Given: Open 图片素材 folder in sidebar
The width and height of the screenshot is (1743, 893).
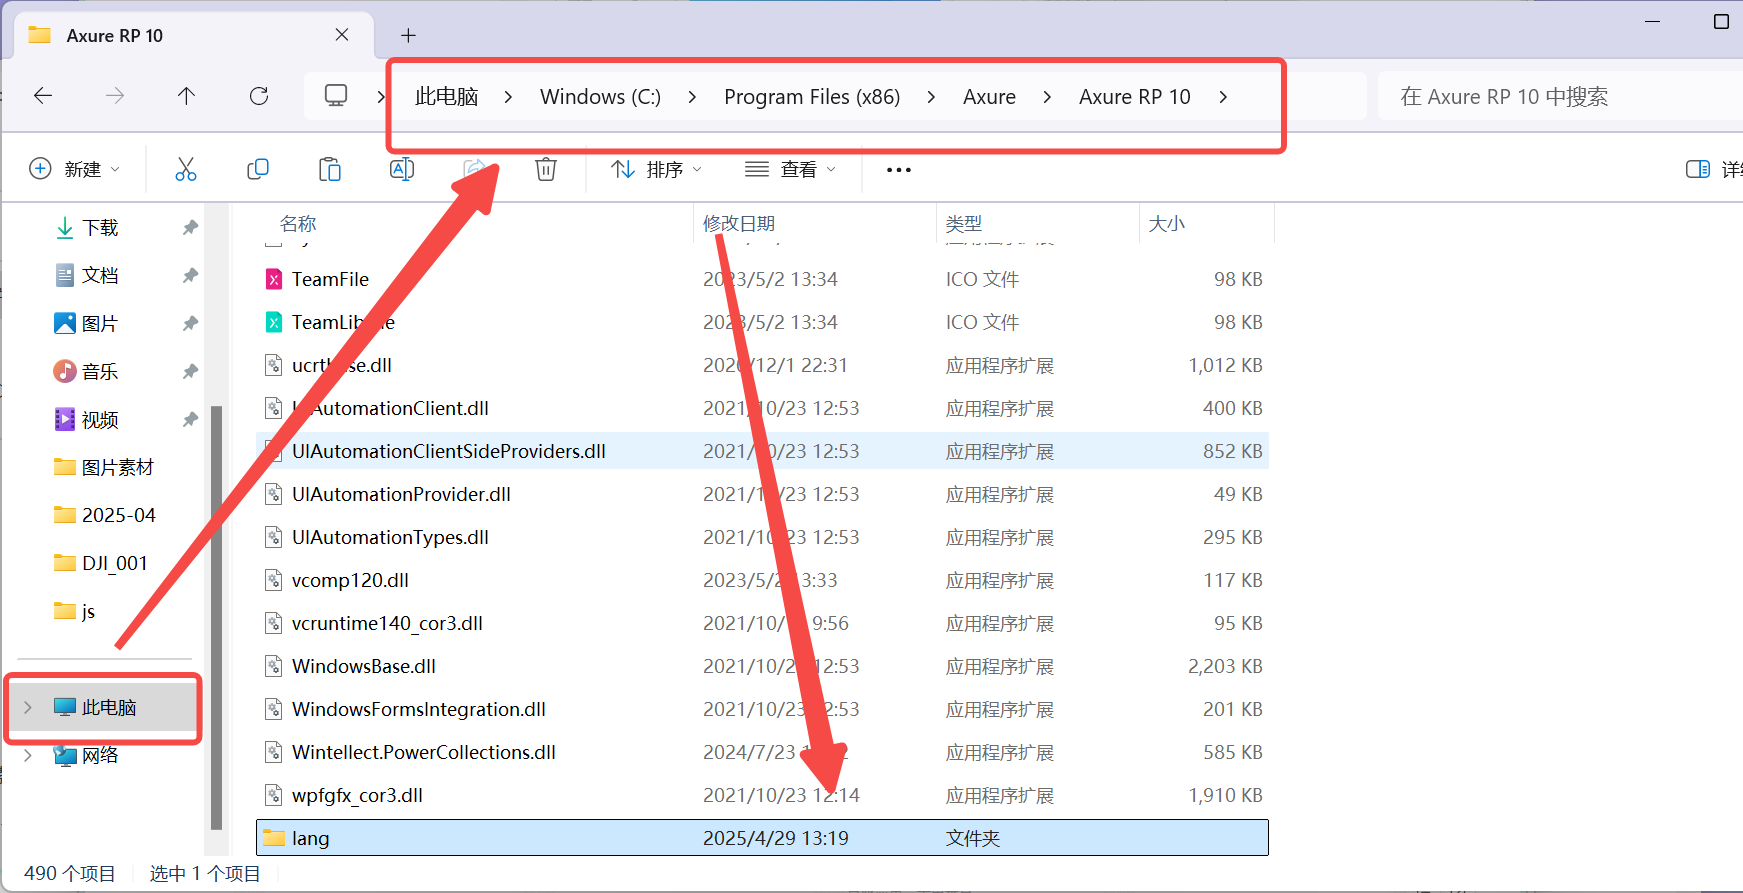Looking at the screenshot, I should tap(104, 467).
